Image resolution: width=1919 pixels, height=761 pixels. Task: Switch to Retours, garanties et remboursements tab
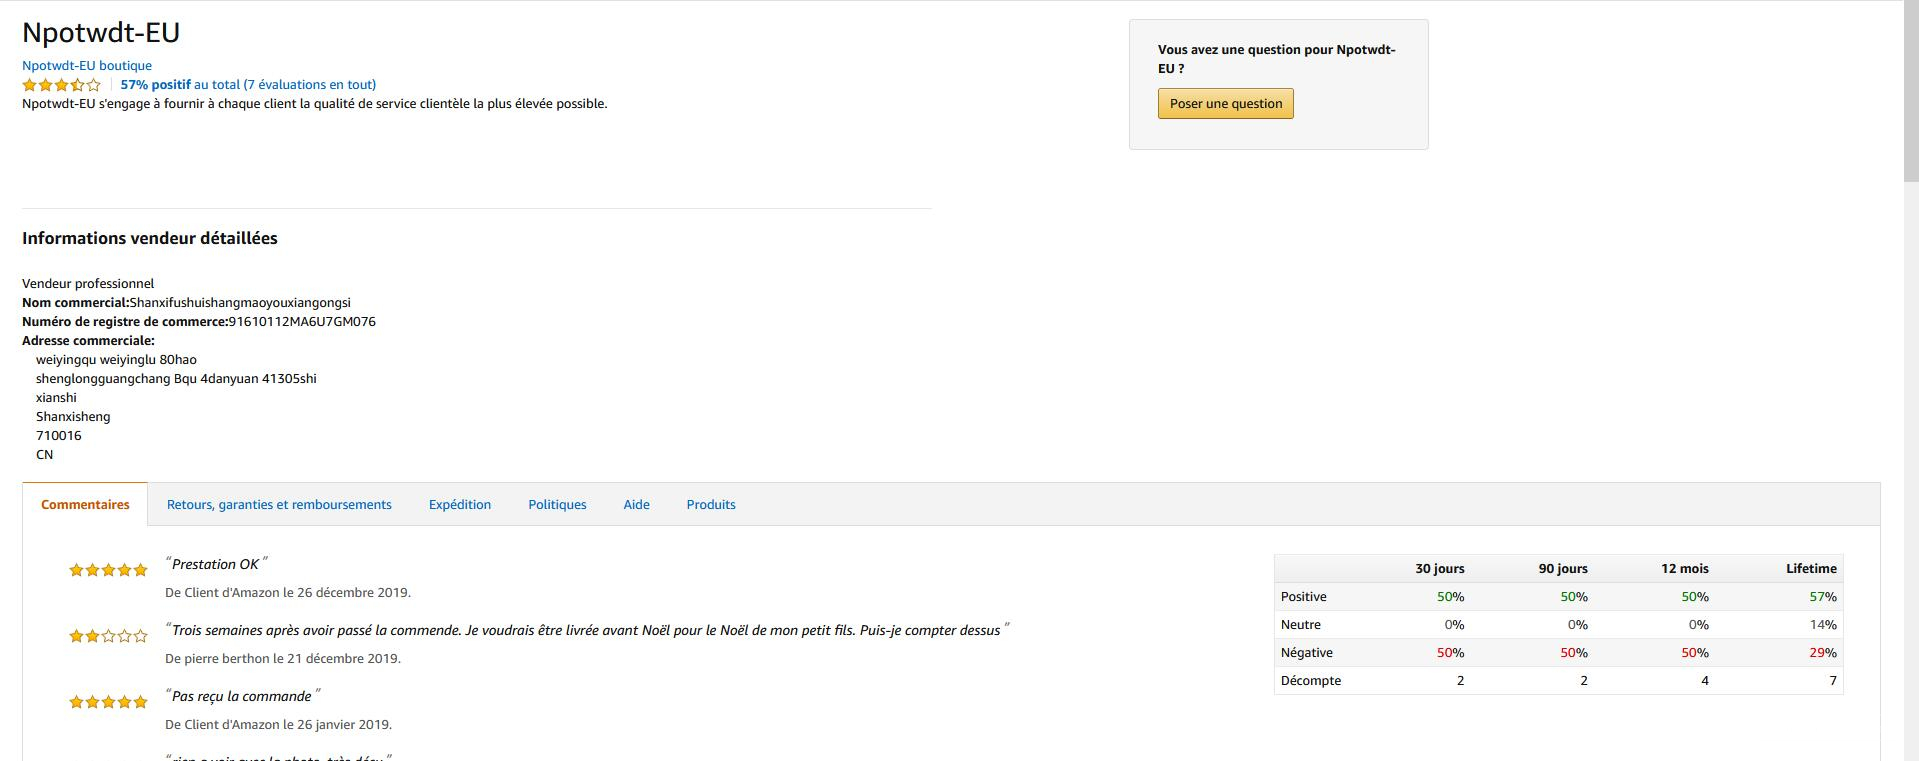tap(279, 505)
